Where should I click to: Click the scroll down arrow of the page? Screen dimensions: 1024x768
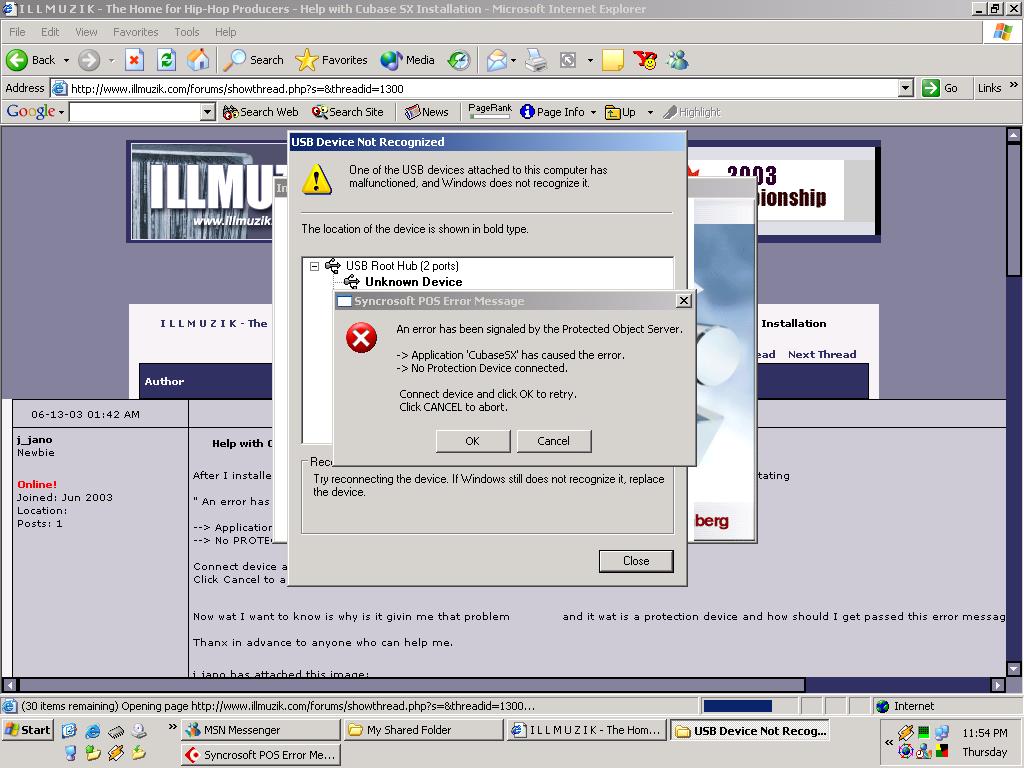pos(1014,669)
